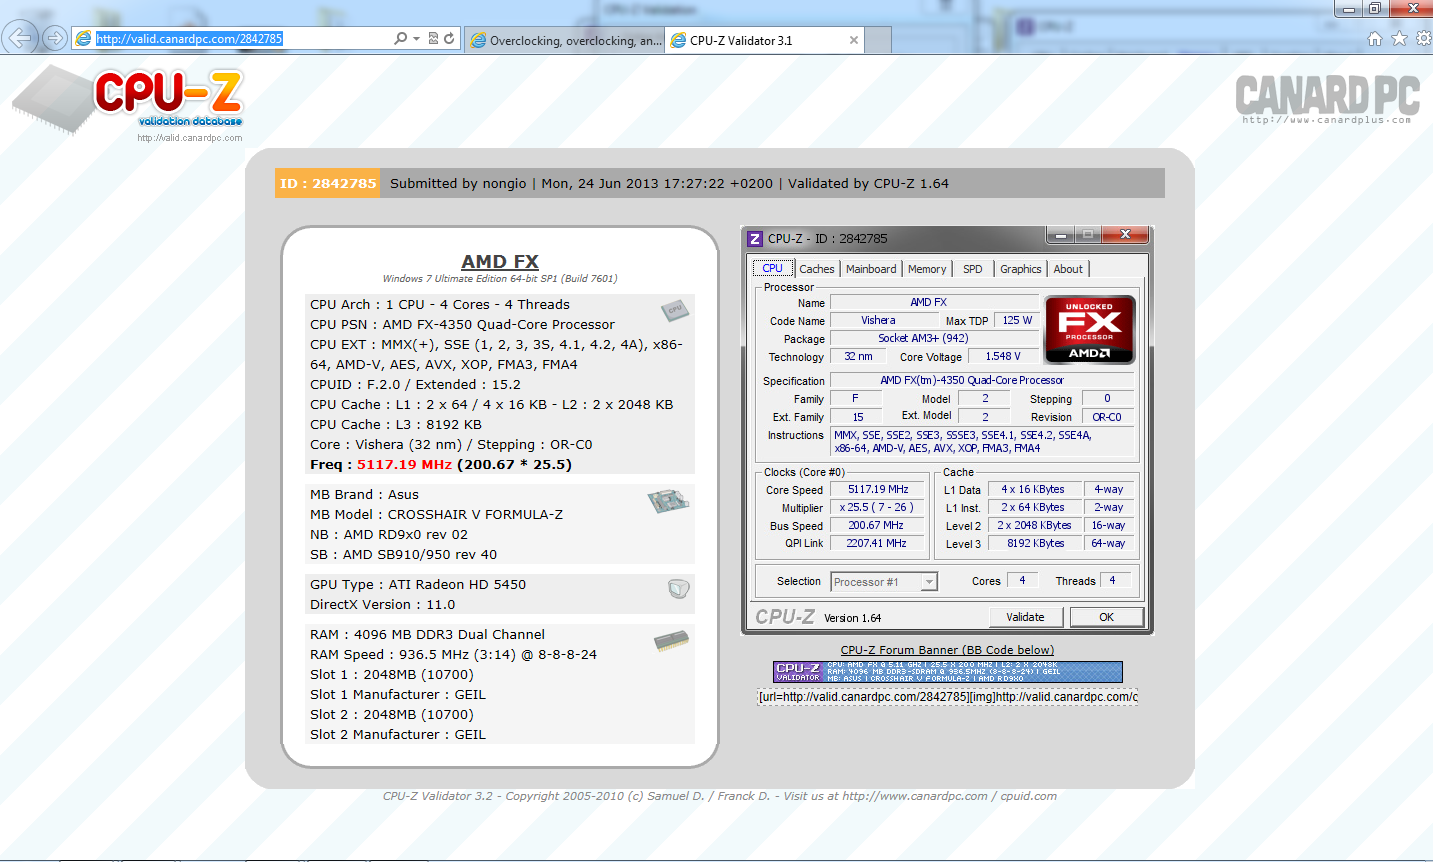Switch to the Overclocking browser tab
The width and height of the screenshot is (1433, 862).
pos(565,40)
